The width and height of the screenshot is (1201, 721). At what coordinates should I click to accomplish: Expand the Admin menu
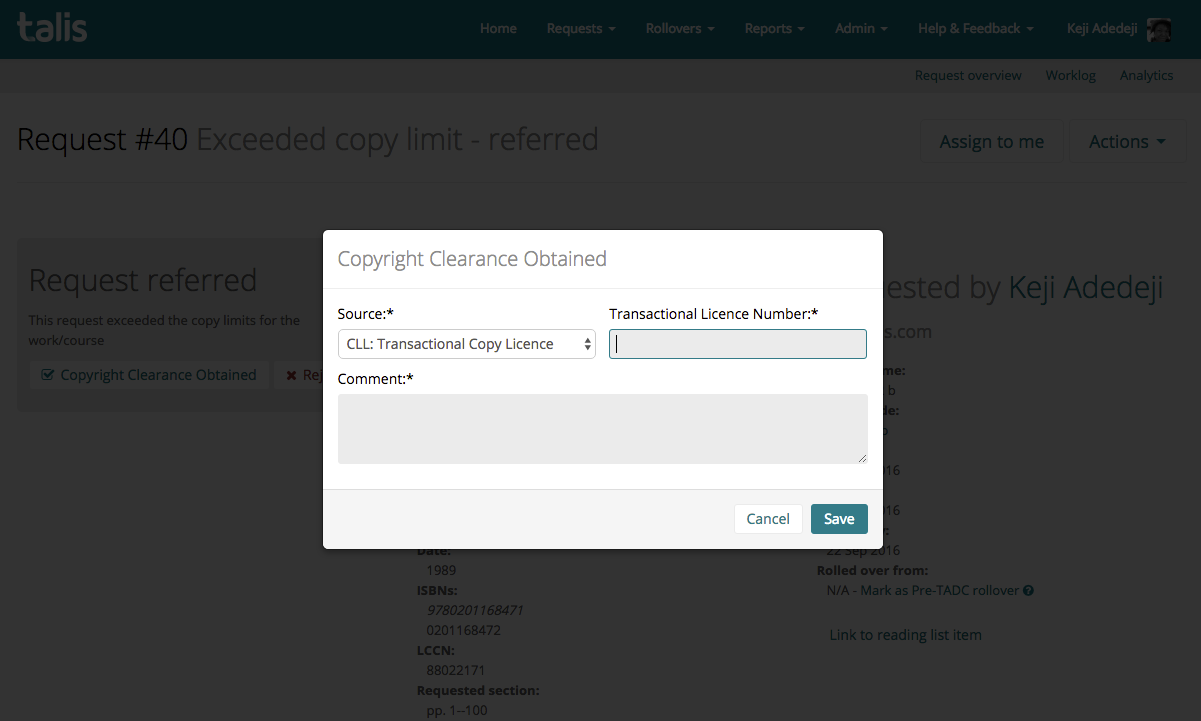pos(861,29)
